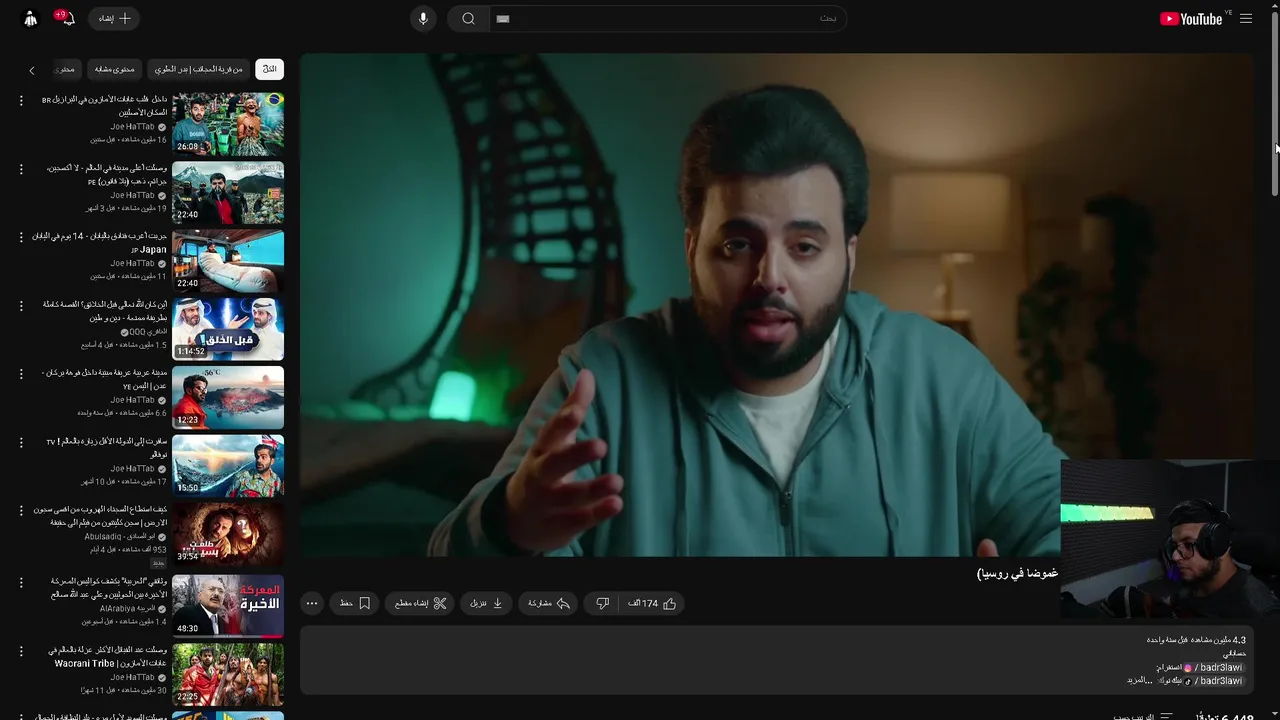Screen dimensions: 1280x720
Task: Dislike the video with thumbs down
Action: [602, 603]
